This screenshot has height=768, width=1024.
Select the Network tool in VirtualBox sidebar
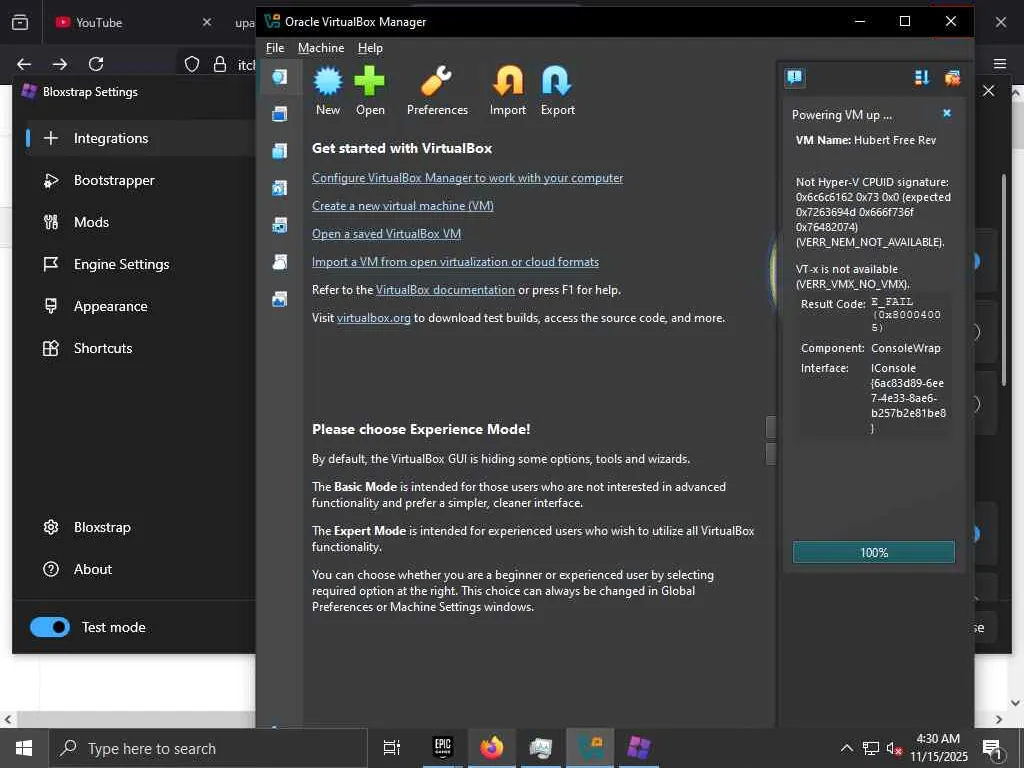(280, 225)
